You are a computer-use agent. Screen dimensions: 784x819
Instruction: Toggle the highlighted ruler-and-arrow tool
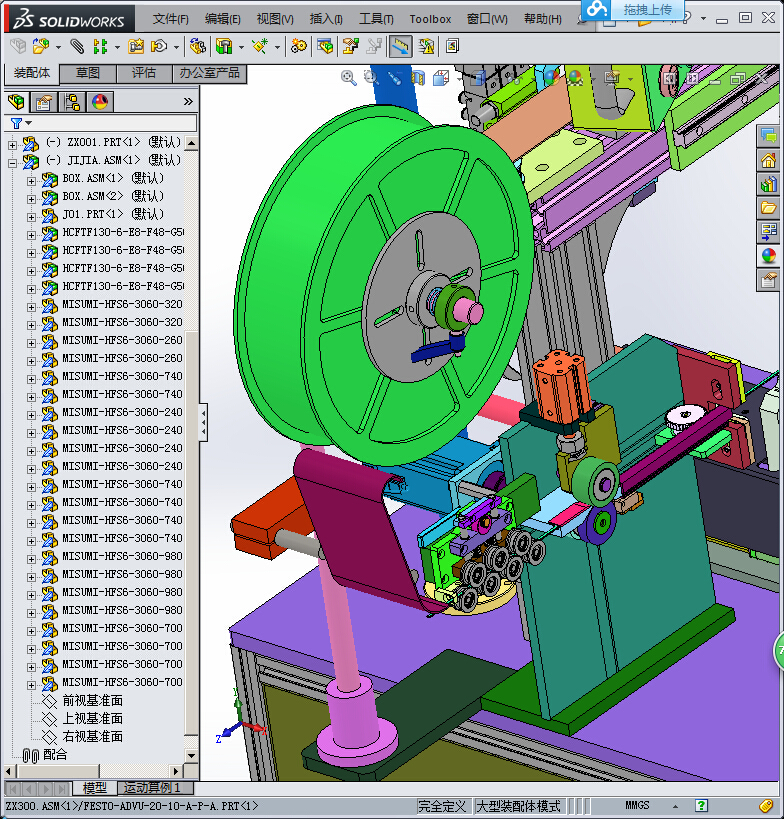pos(400,46)
